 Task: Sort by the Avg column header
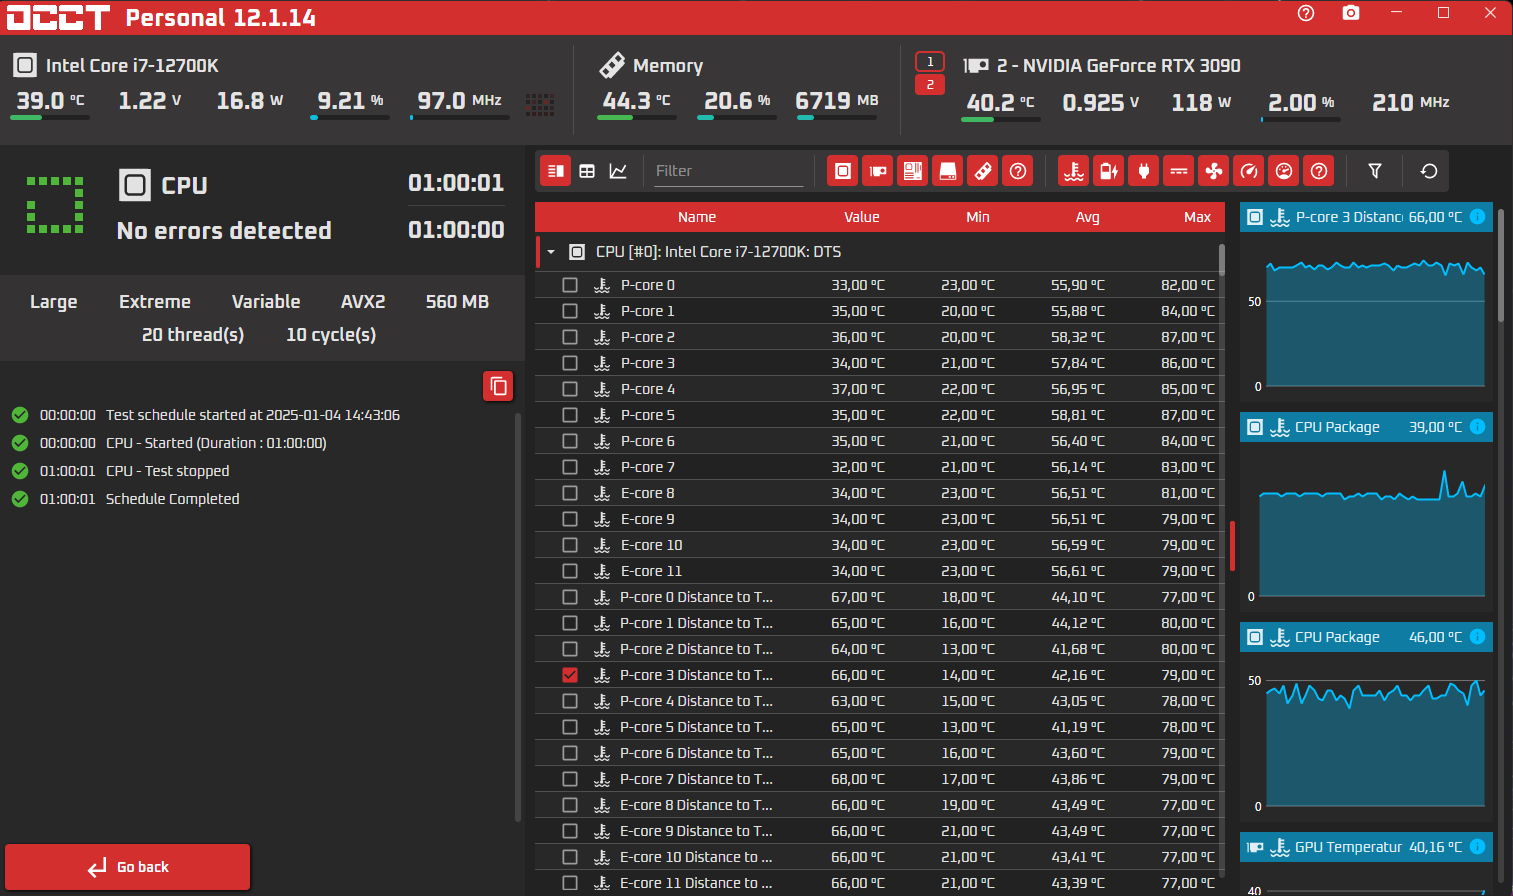click(x=1088, y=217)
